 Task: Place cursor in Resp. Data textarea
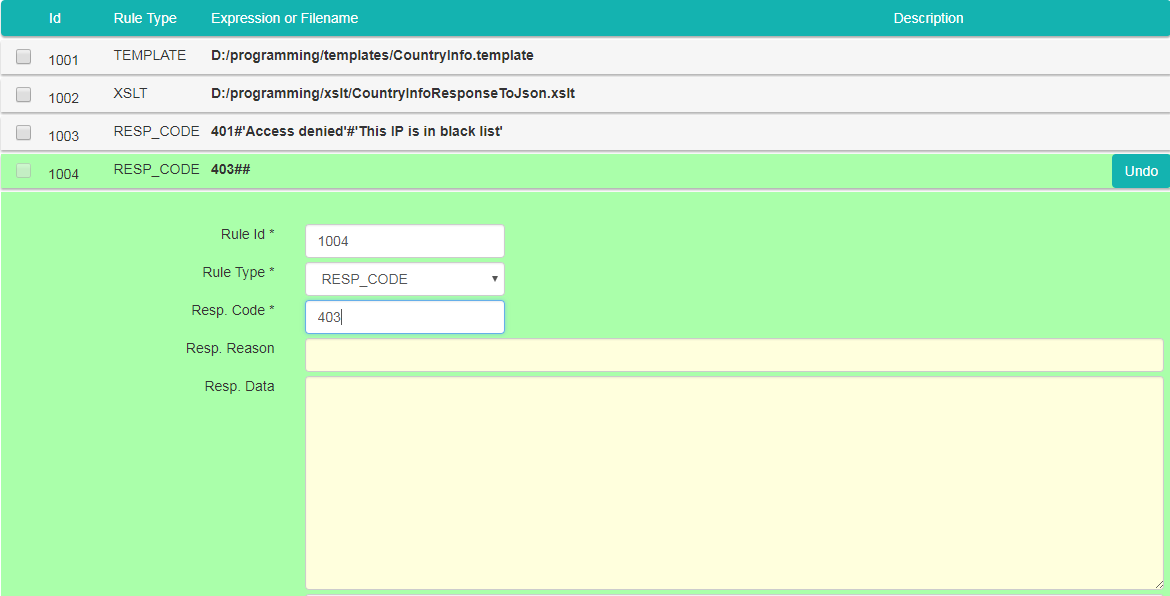[733, 483]
